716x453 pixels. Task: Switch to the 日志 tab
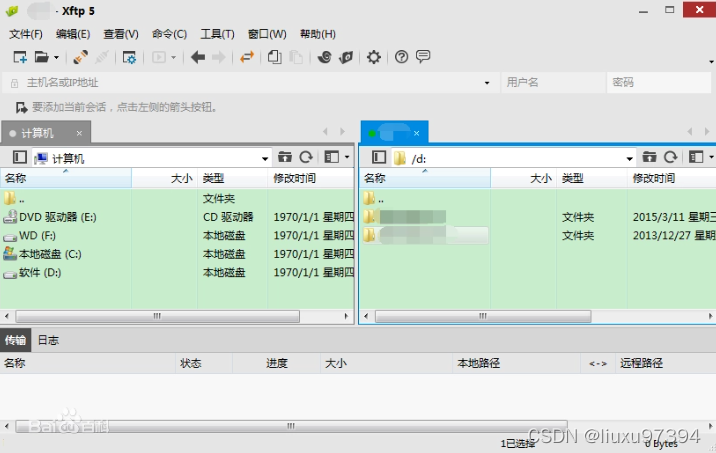48,340
